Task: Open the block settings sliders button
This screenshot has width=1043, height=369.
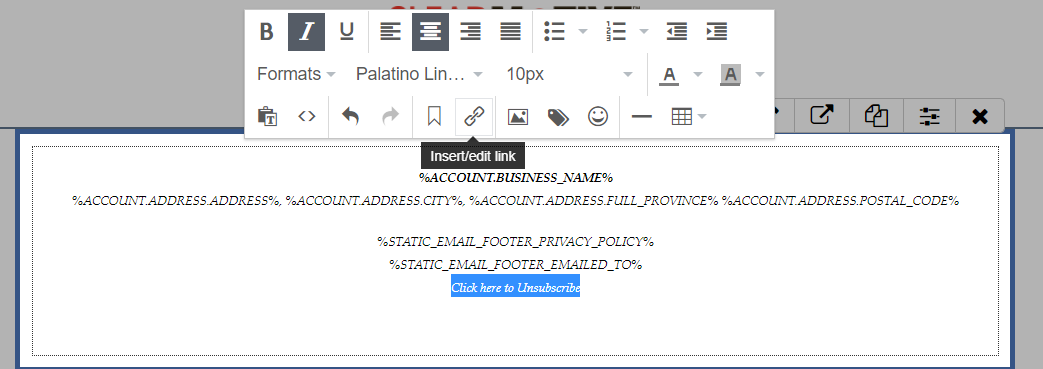Action: (930, 116)
